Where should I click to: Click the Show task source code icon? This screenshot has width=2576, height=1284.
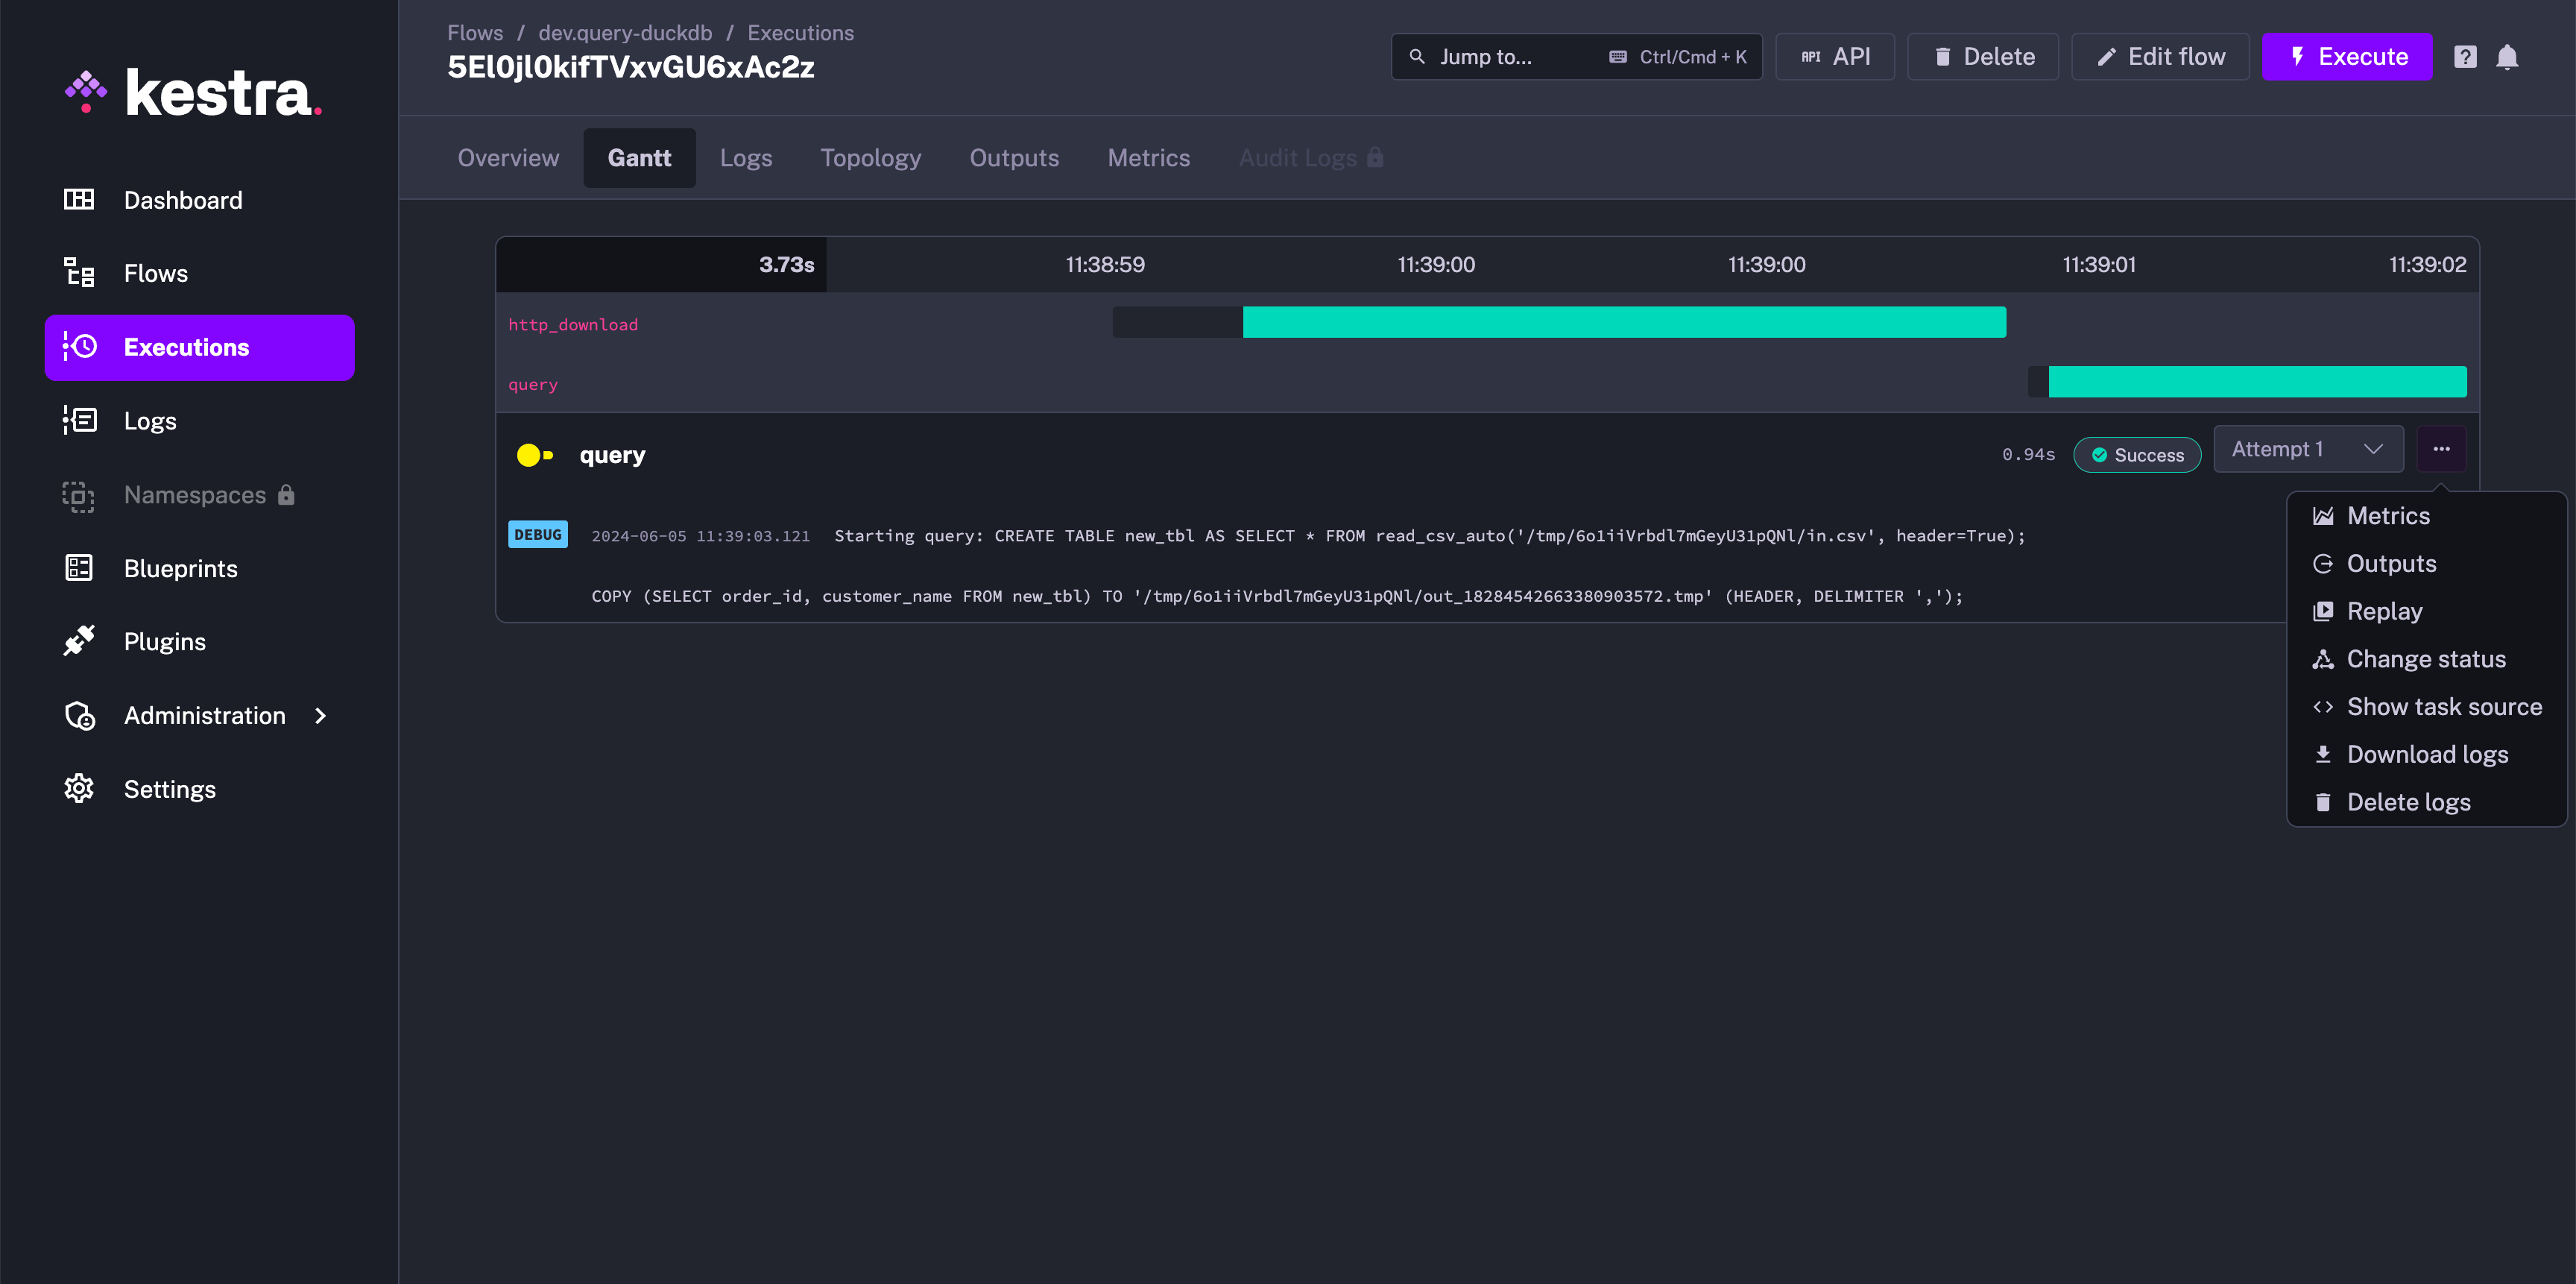2323,707
